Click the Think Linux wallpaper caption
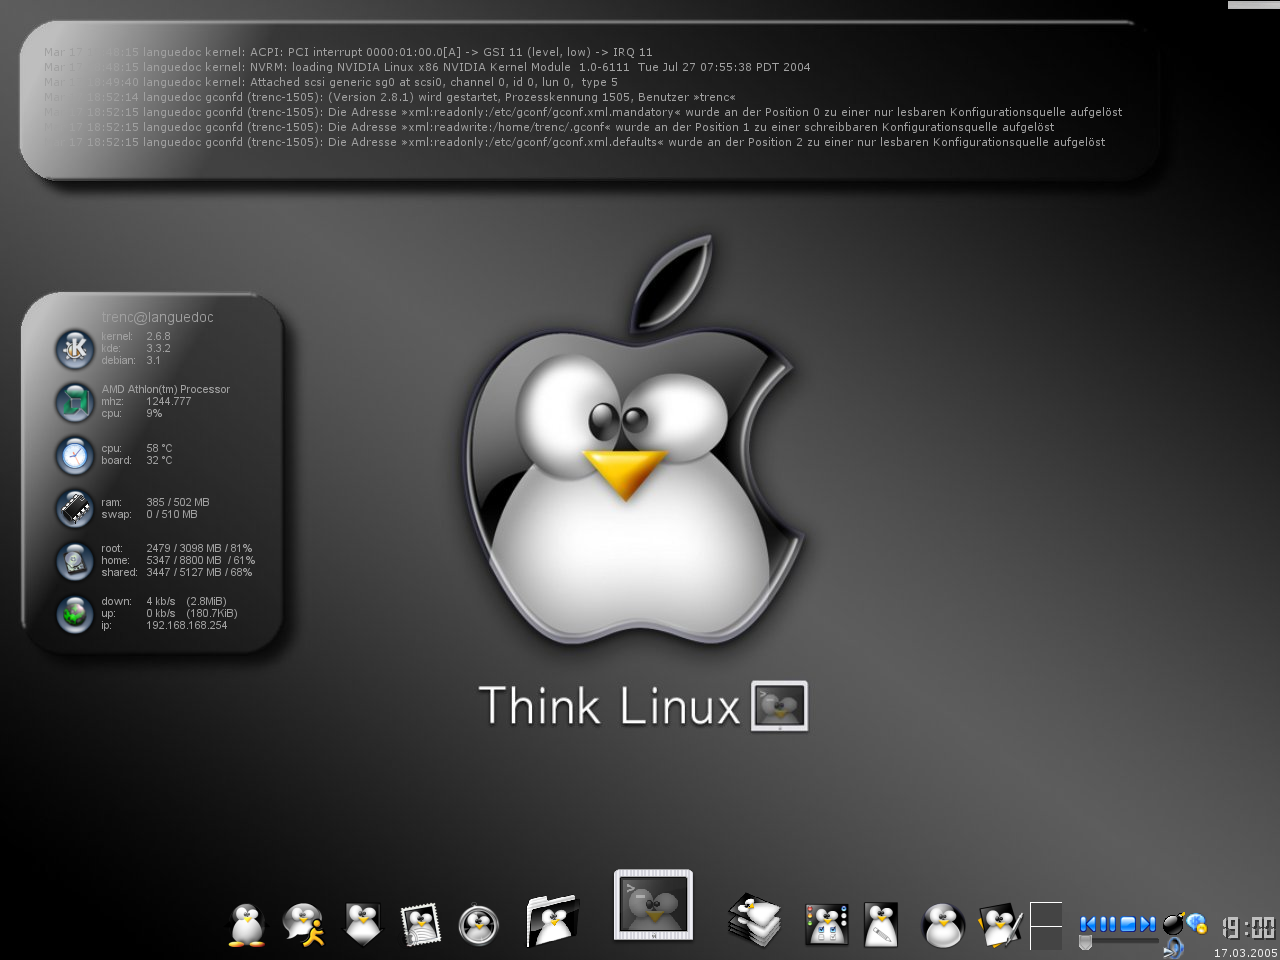1280x960 pixels. [609, 705]
